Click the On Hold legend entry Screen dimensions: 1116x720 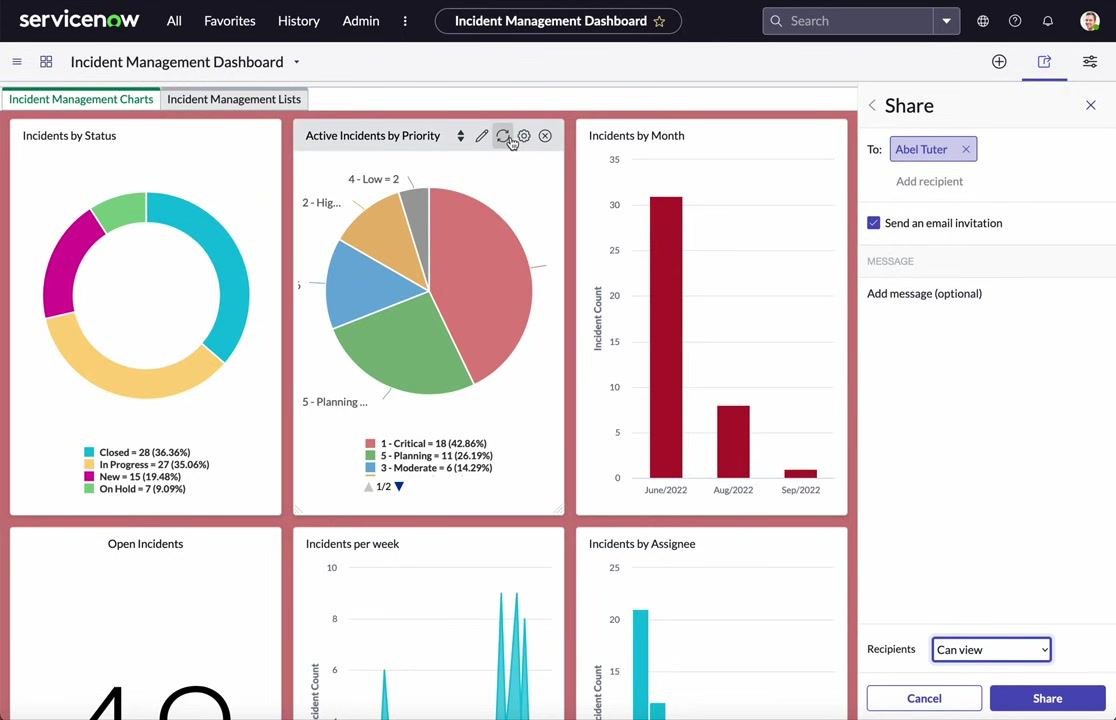(x=135, y=489)
